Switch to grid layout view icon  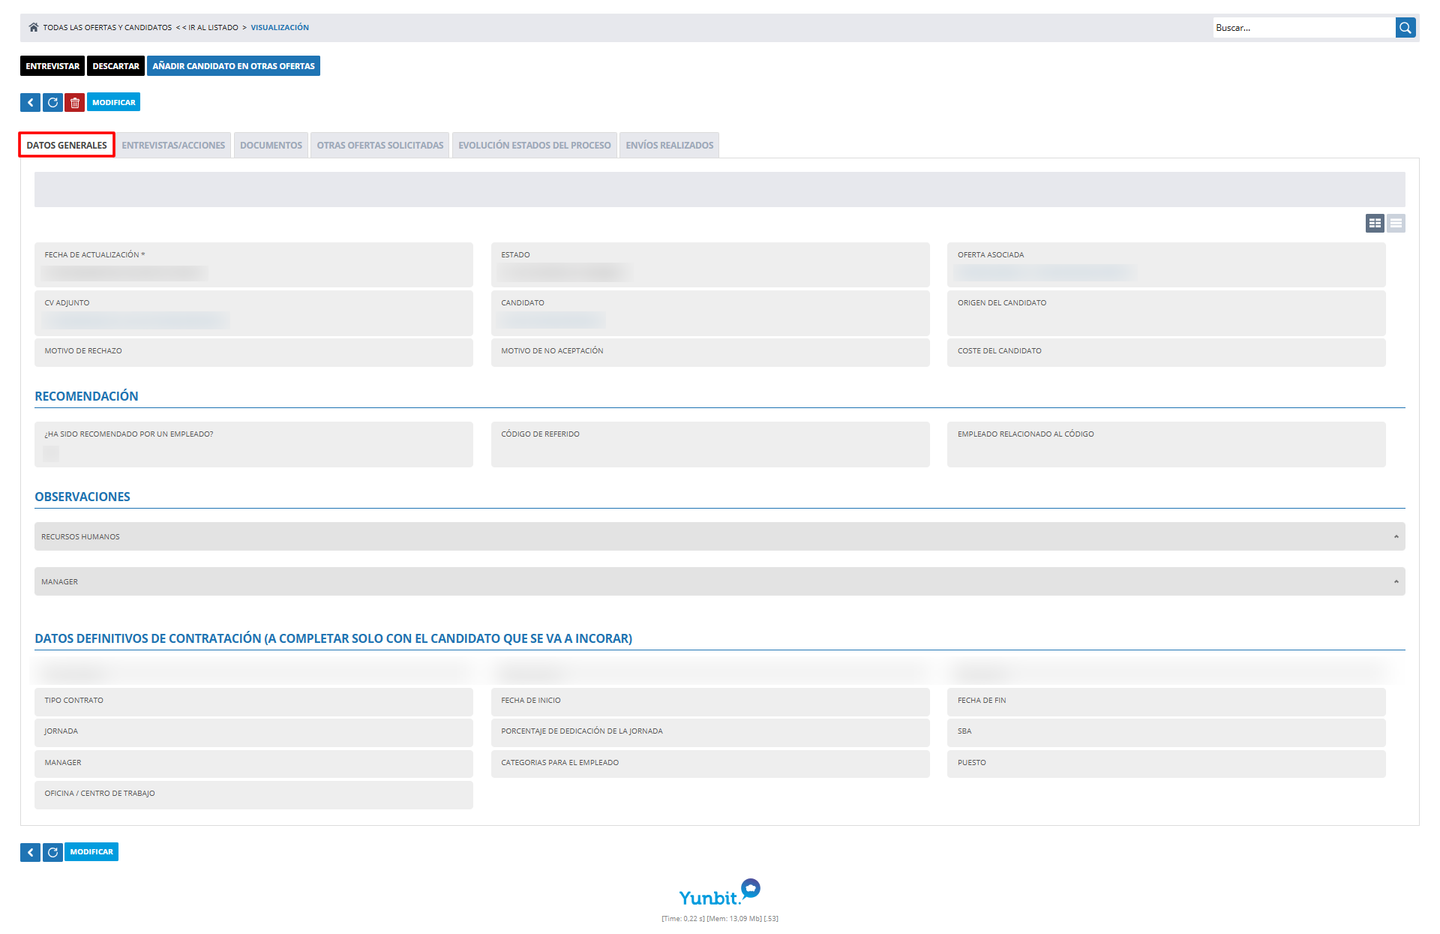tap(1375, 223)
